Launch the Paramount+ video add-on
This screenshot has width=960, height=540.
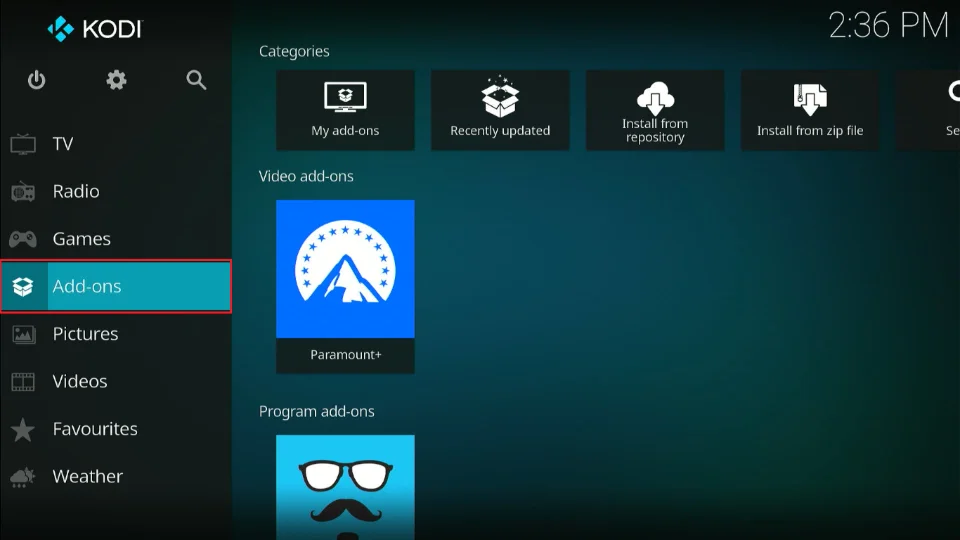[x=345, y=269]
